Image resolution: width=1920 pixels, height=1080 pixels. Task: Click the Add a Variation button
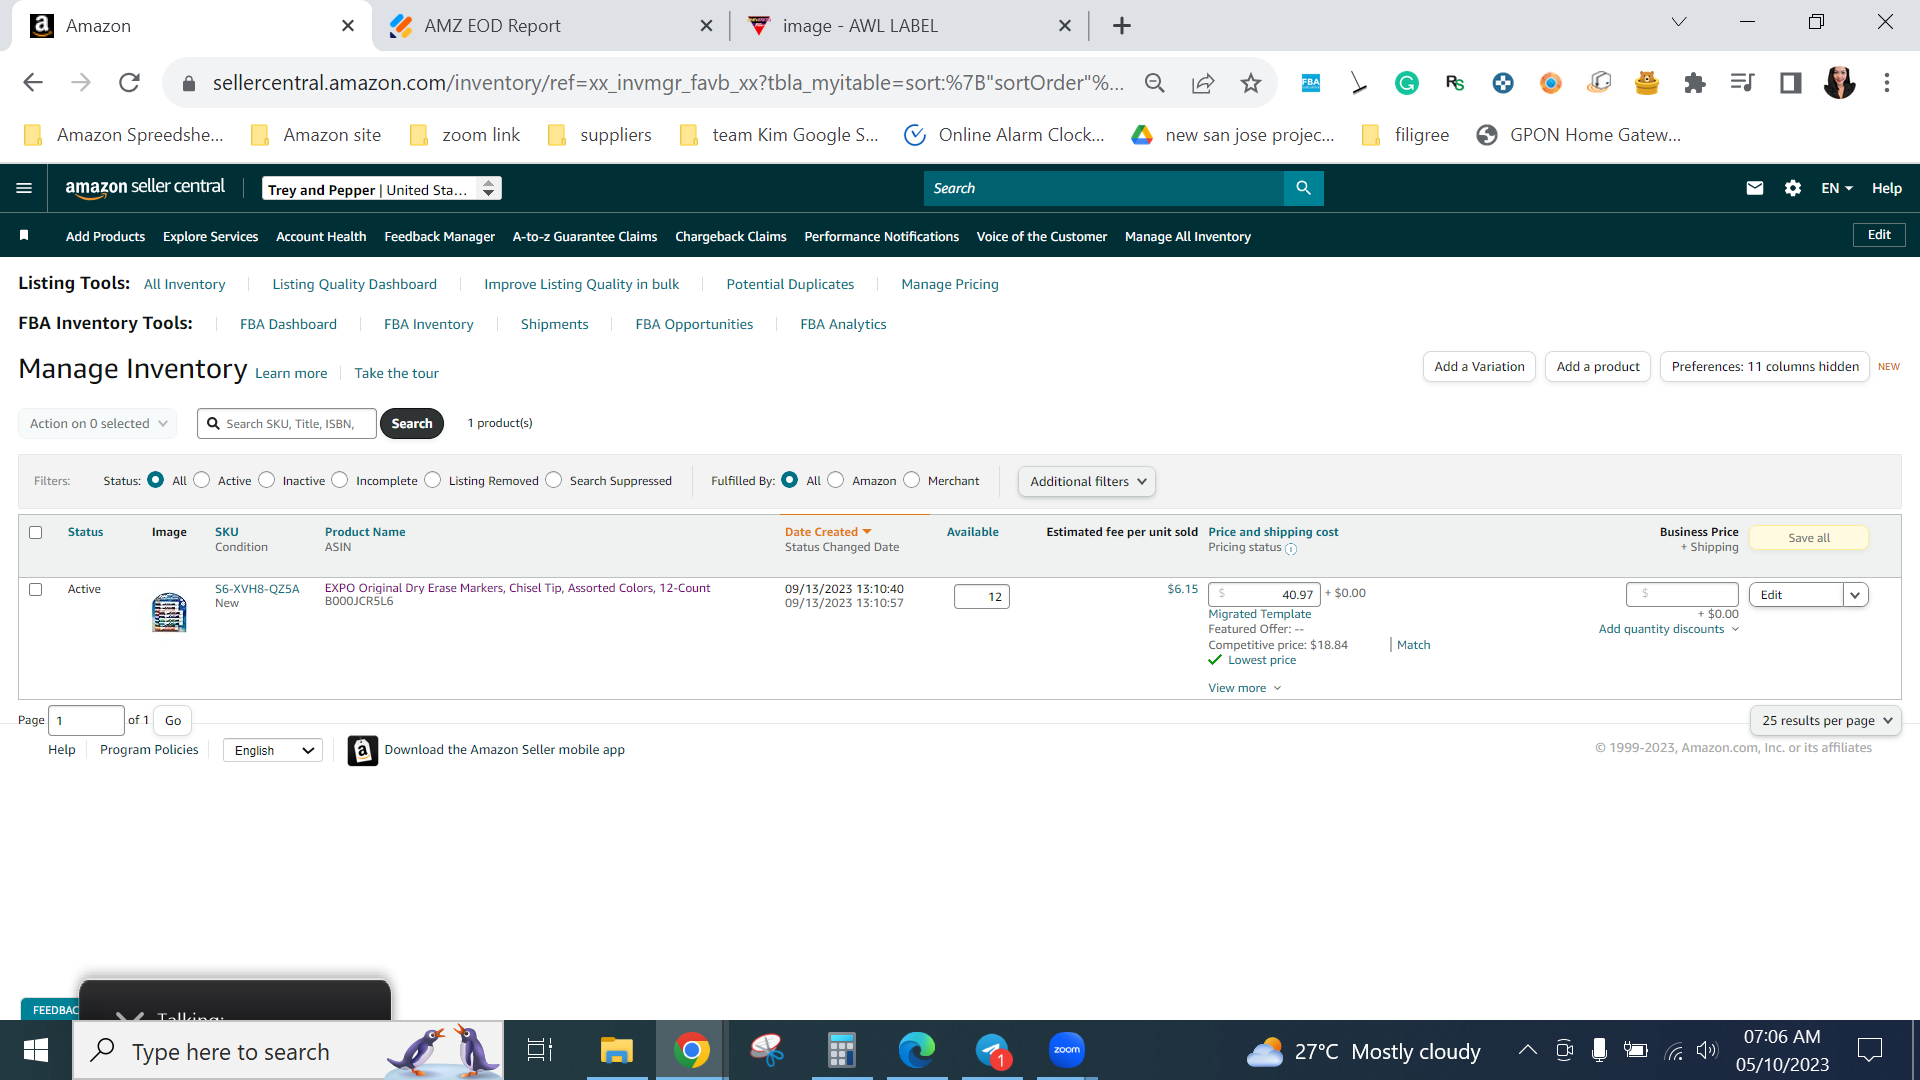tap(1479, 367)
